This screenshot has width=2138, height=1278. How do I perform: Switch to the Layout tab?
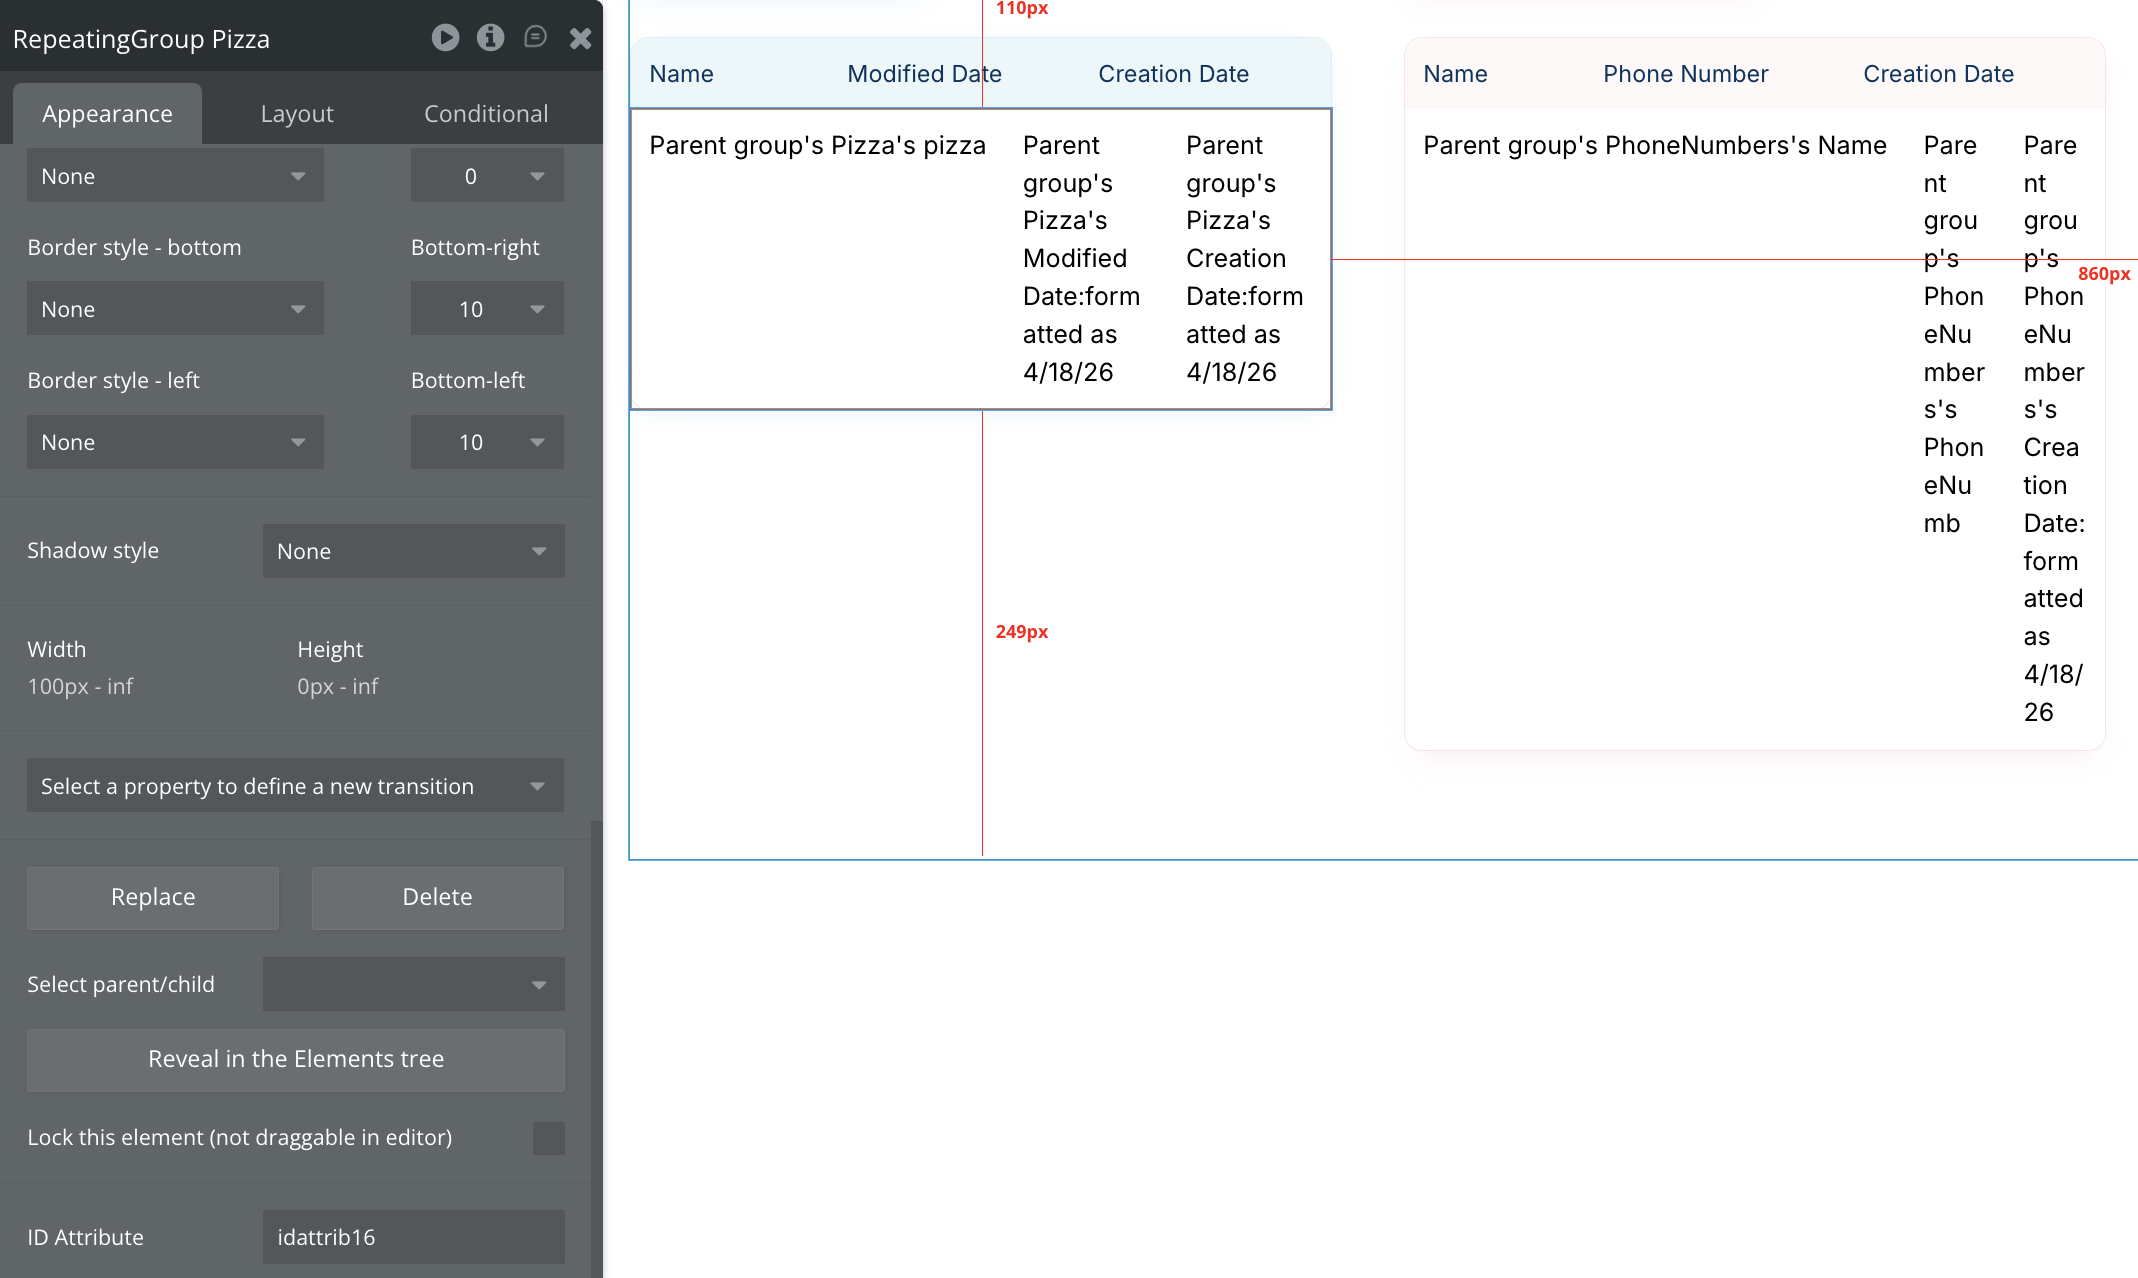pos(296,114)
